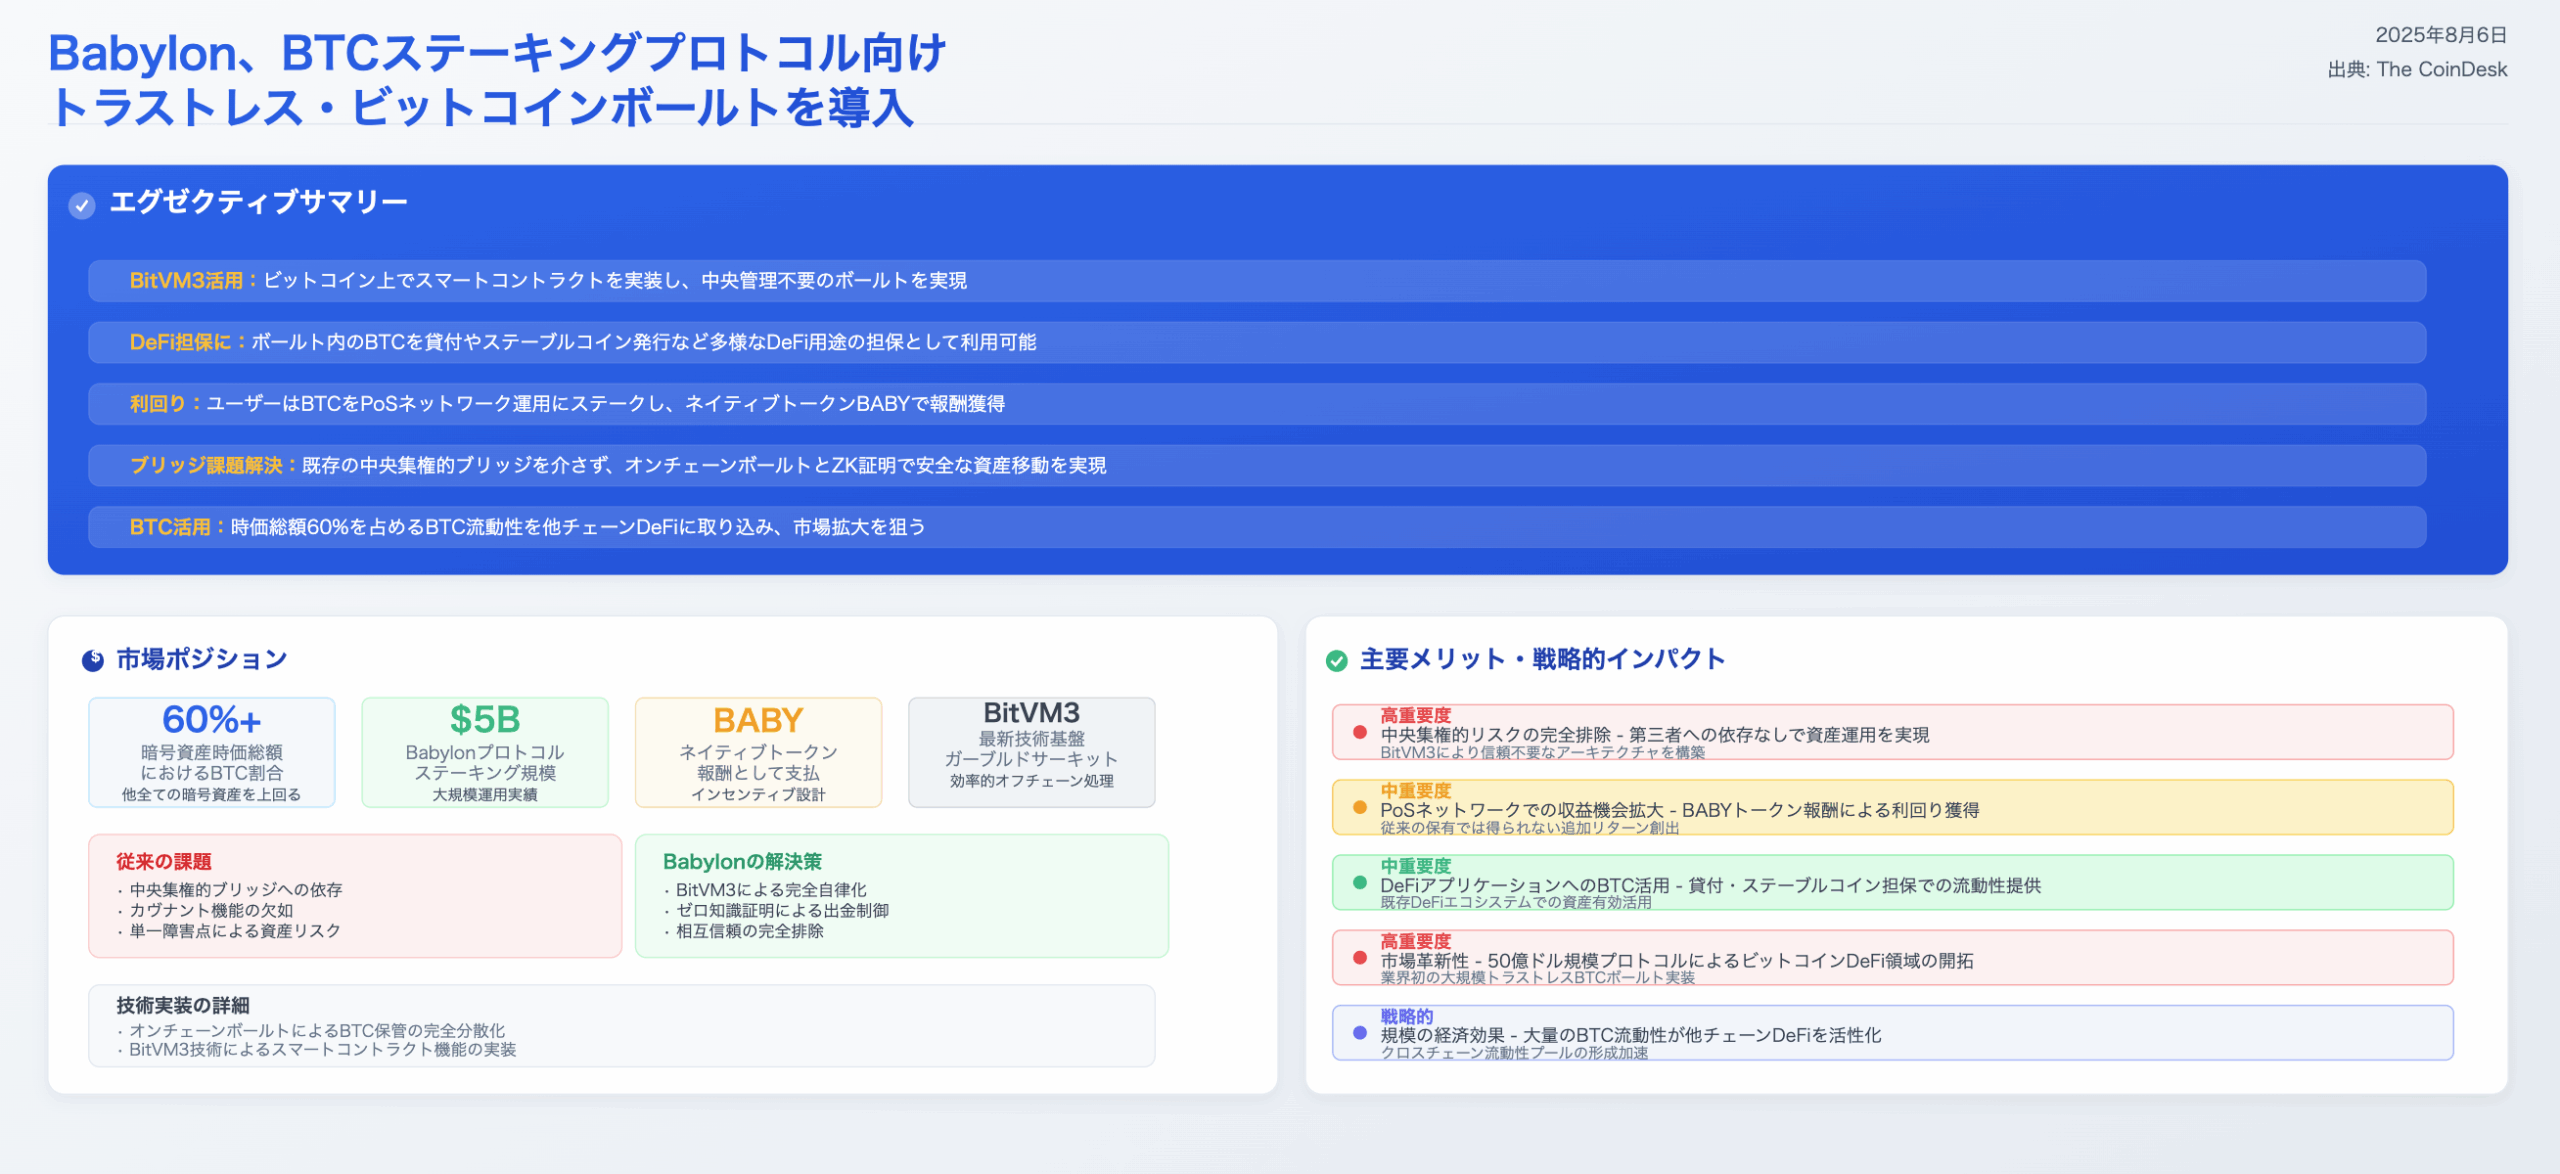Click 単一障害点による資産リスク bullet
The width and height of the screenshot is (2560, 1174).
click(235, 931)
